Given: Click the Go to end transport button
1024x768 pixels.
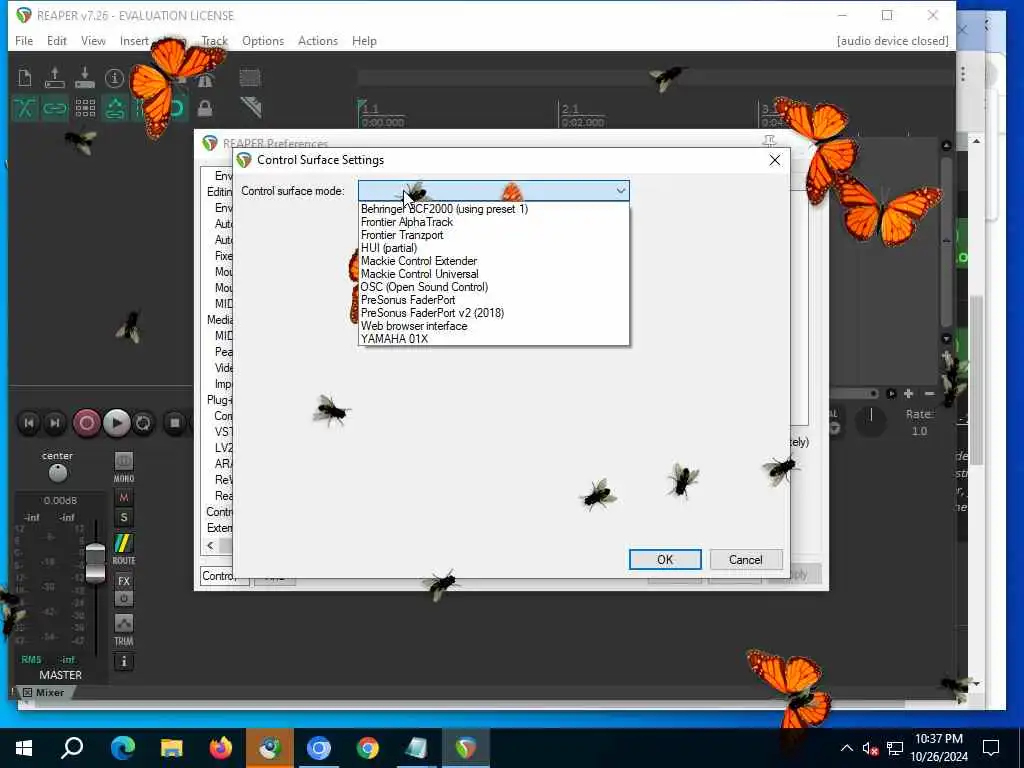Looking at the screenshot, I should click(x=55, y=423).
